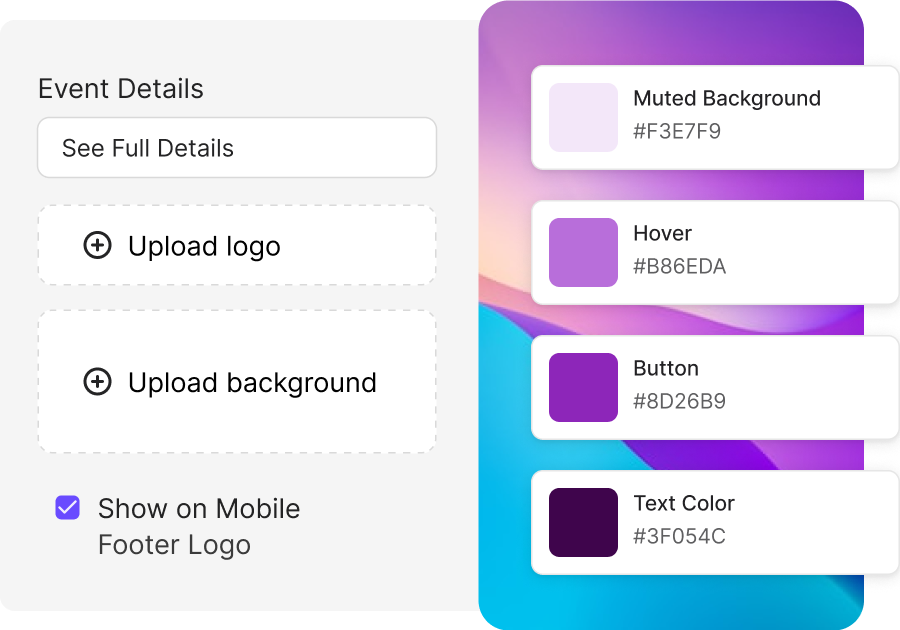Click the #8D26B9 hex value

click(680, 401)
